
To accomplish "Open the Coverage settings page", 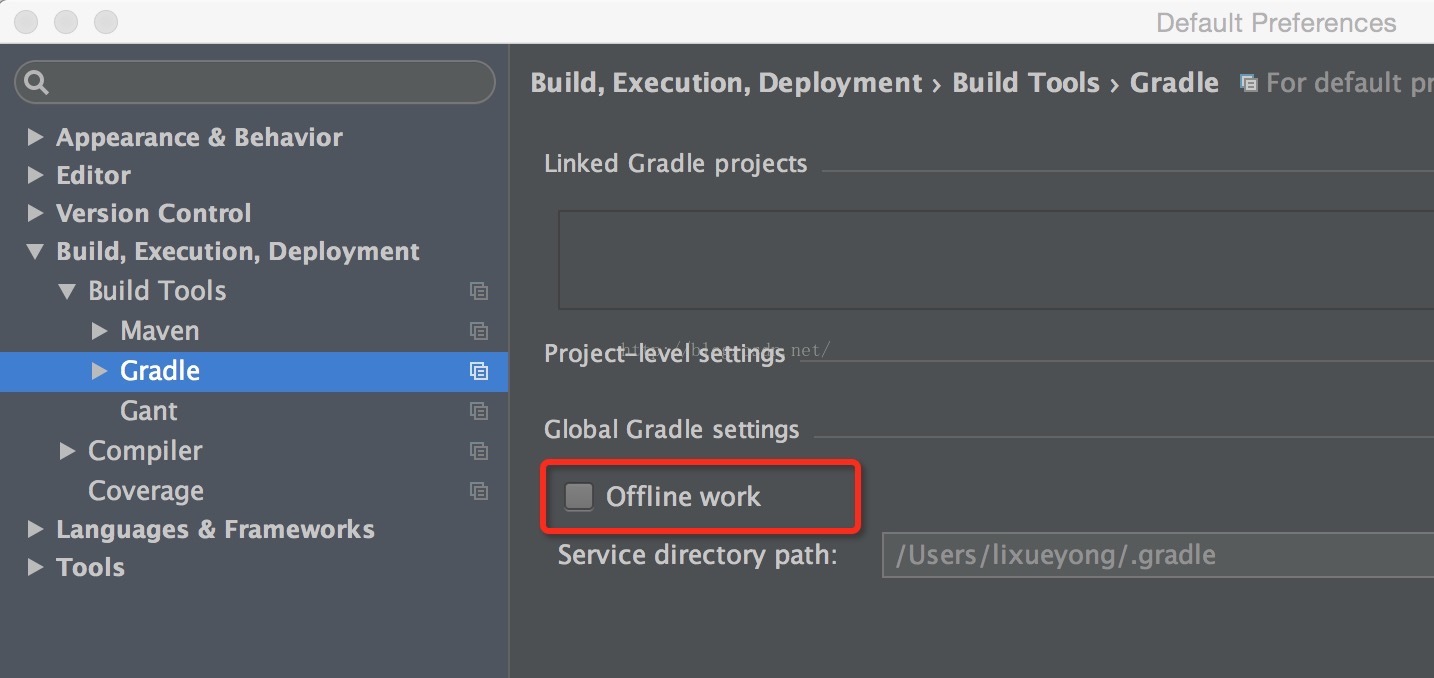I will (146, 491).
